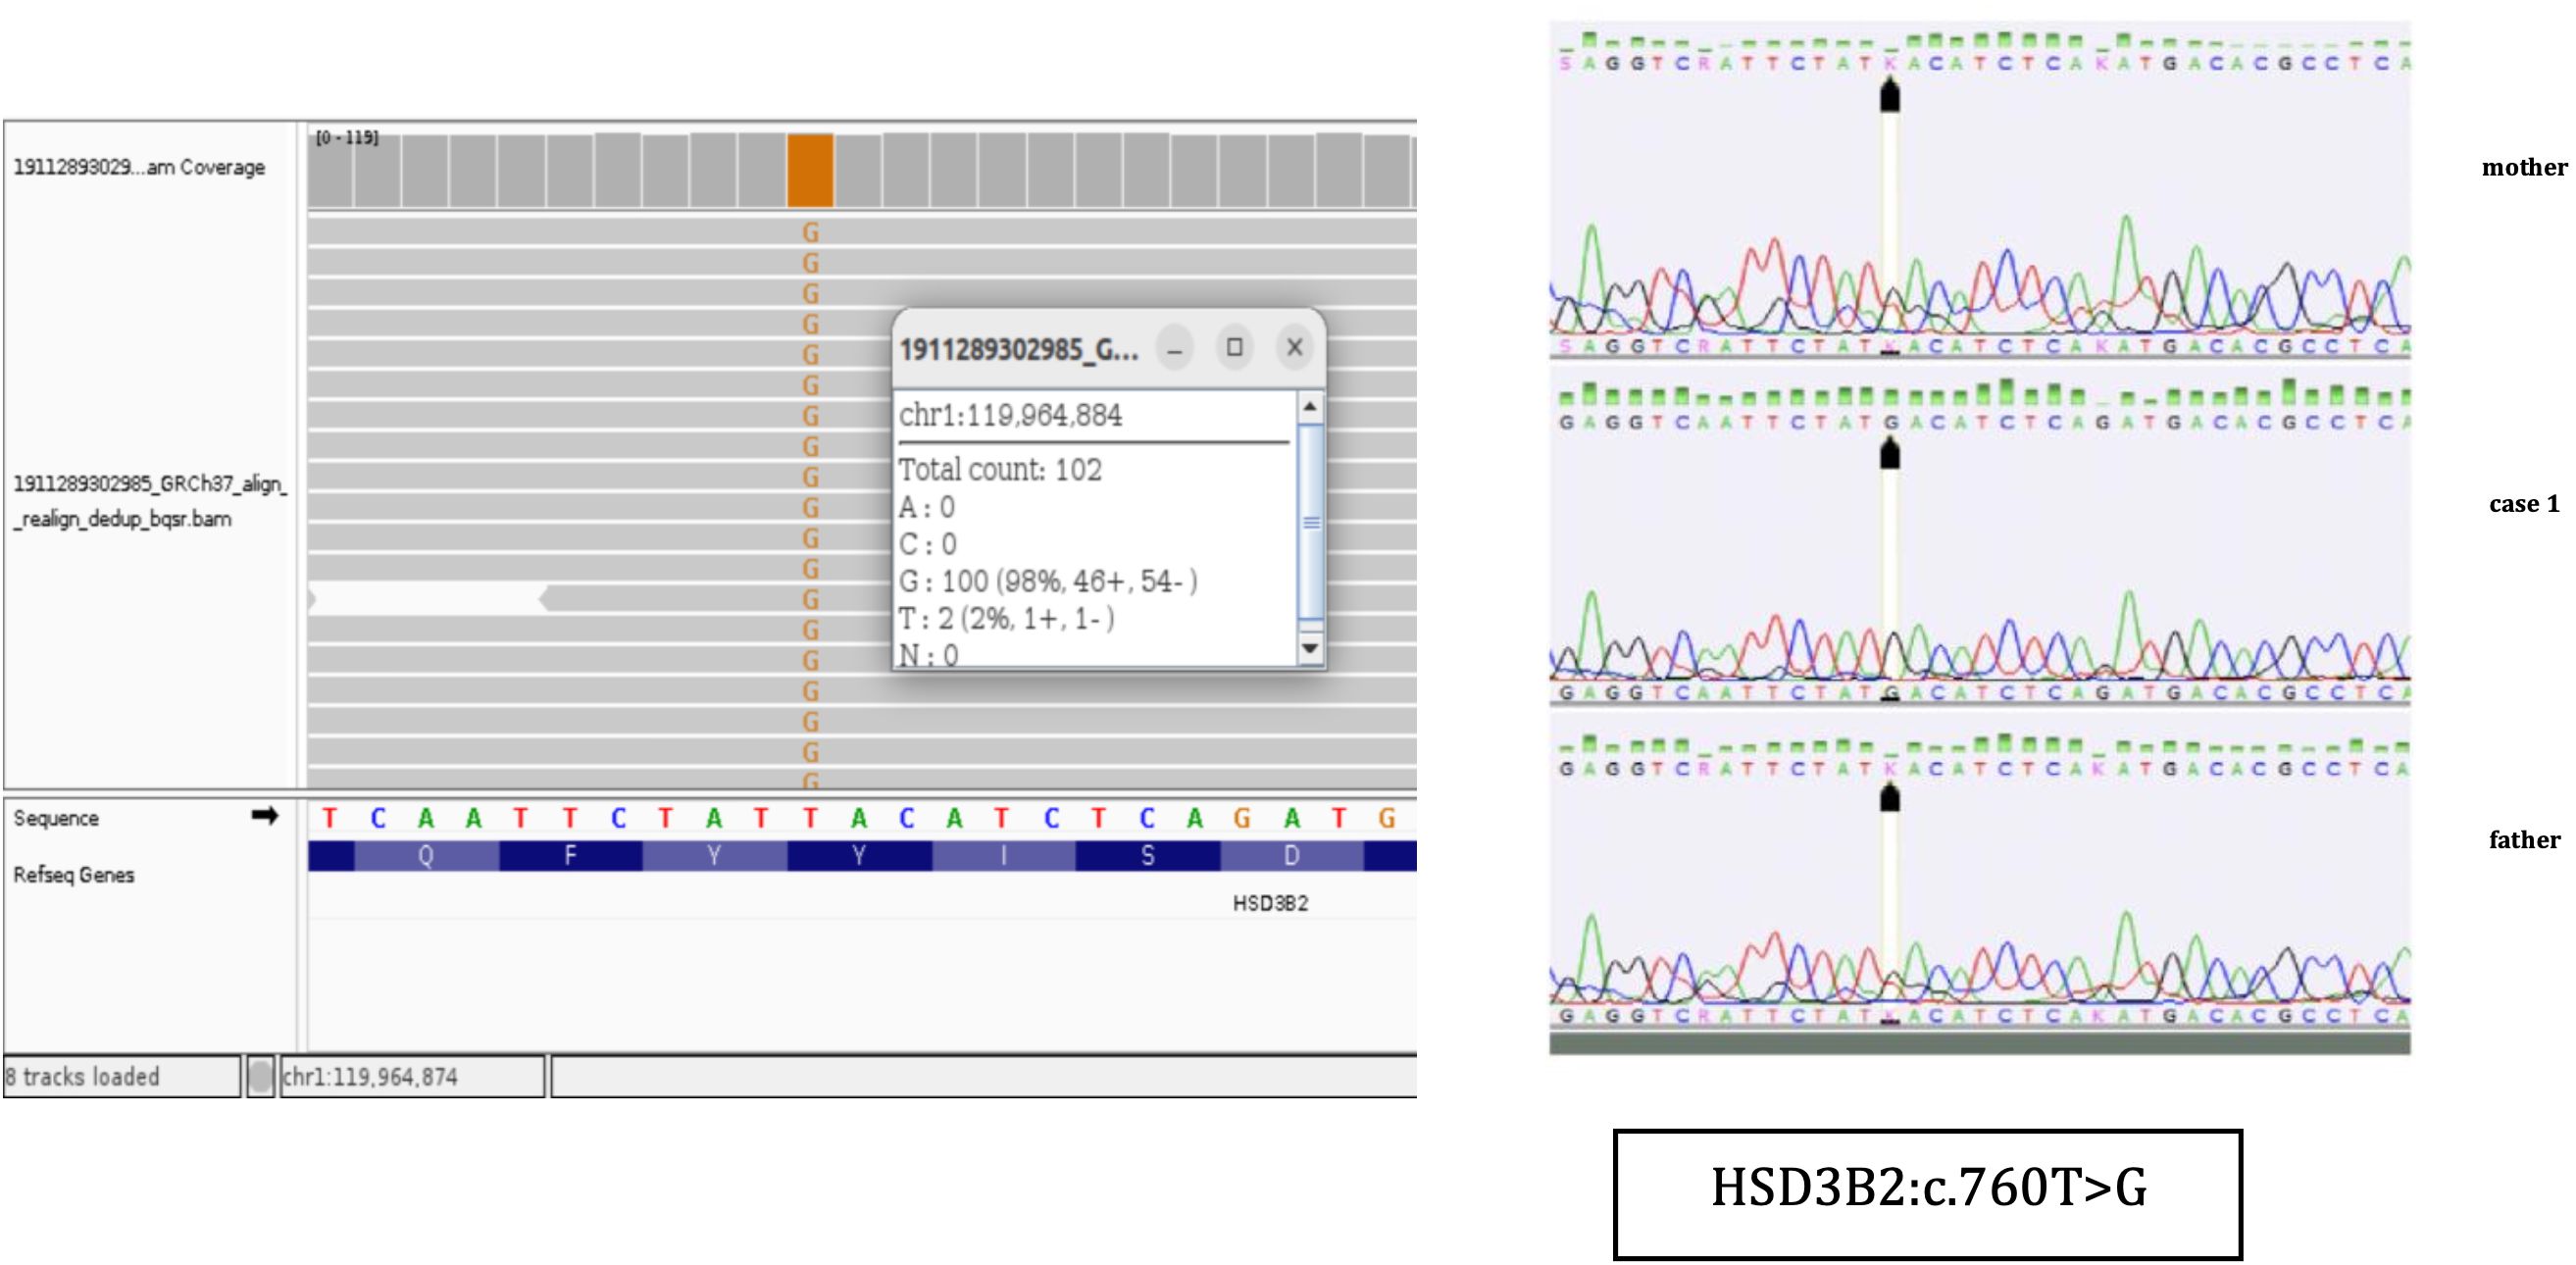Click the Sequence strand direction arrow

(x=265, y=816)
